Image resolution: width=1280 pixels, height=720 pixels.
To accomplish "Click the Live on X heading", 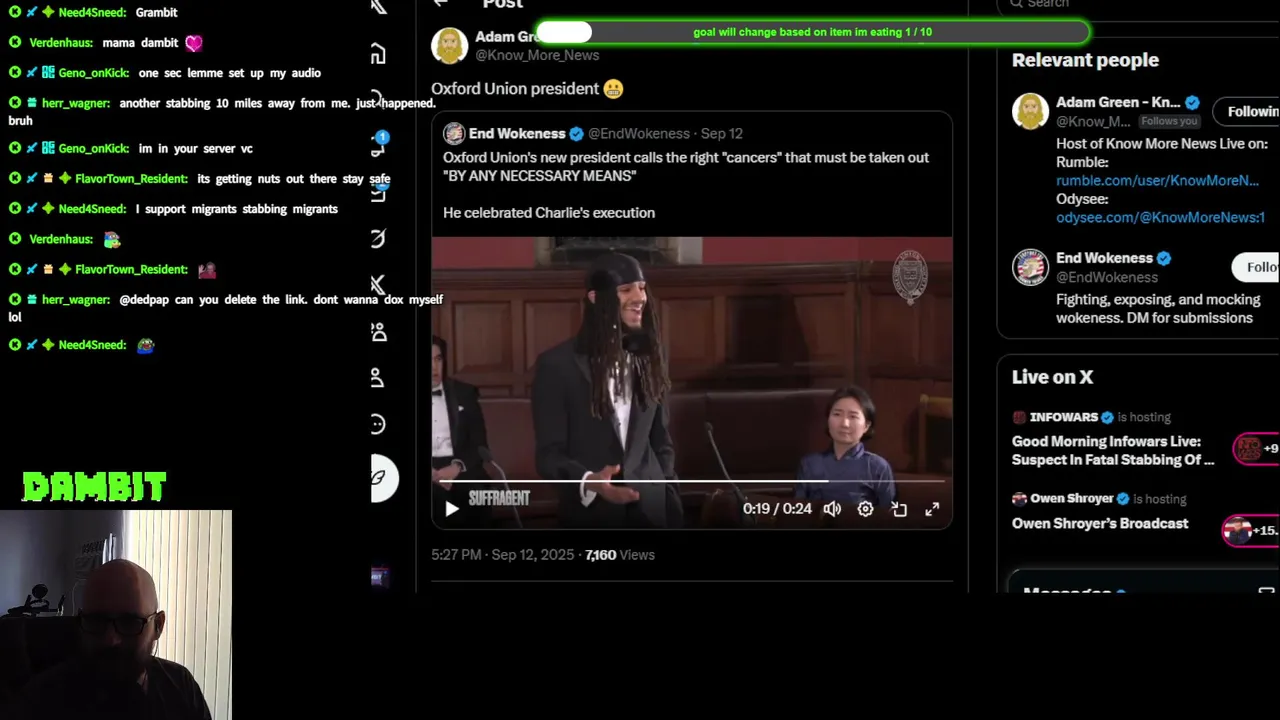I will tap(1052, 377).
